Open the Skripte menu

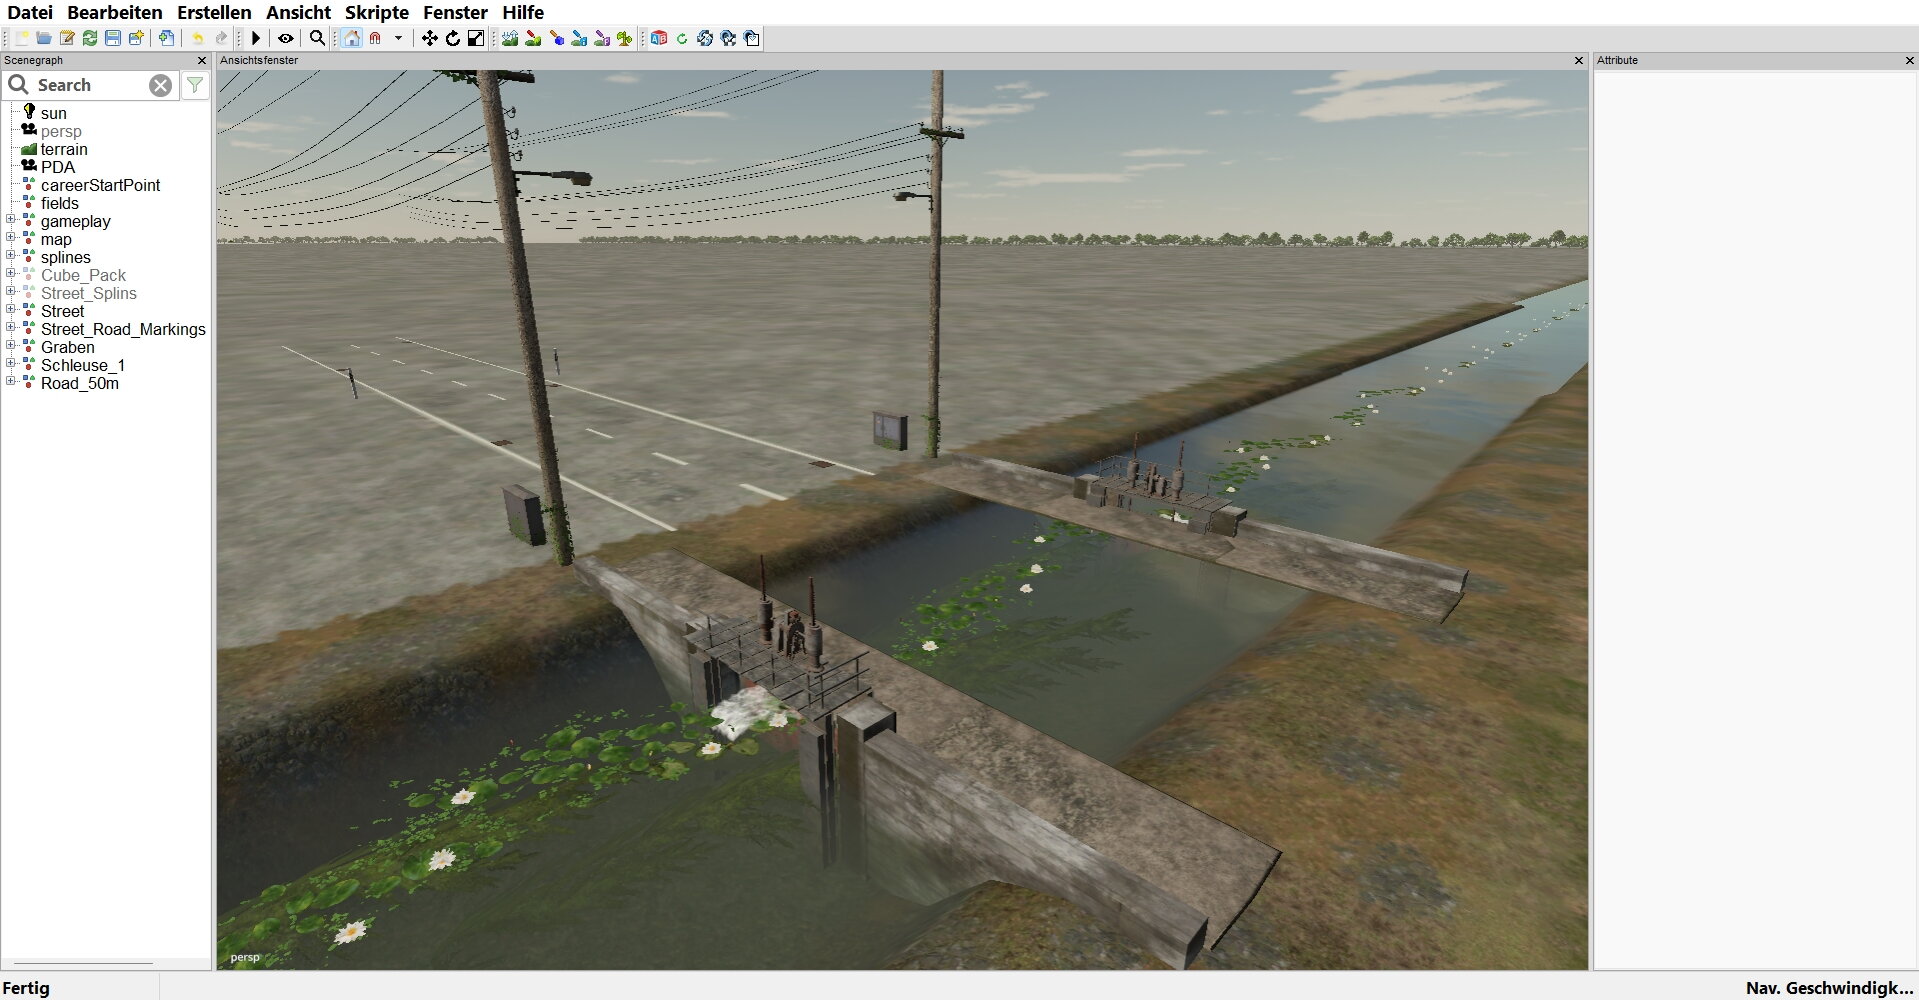click(x=376, y=12)
